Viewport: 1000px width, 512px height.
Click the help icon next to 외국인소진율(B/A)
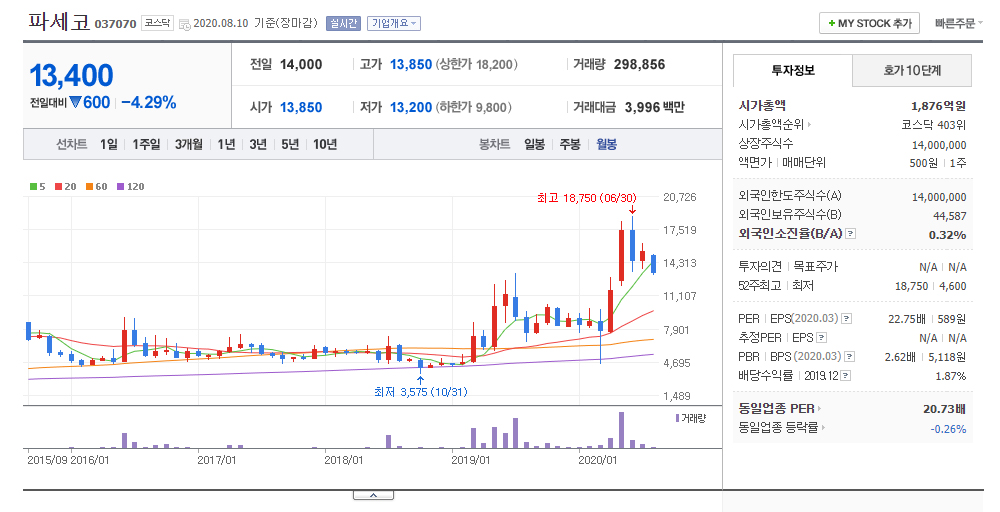point(850,234)
